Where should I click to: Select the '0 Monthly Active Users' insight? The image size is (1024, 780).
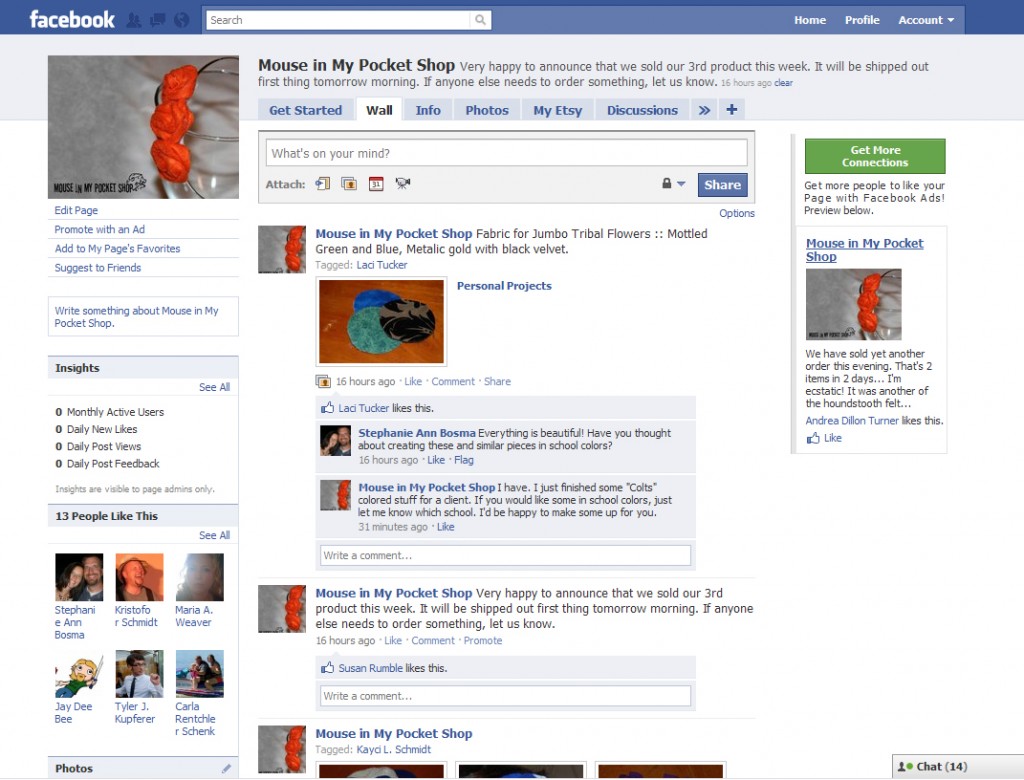pyautogui.click(x=110, y=412)
